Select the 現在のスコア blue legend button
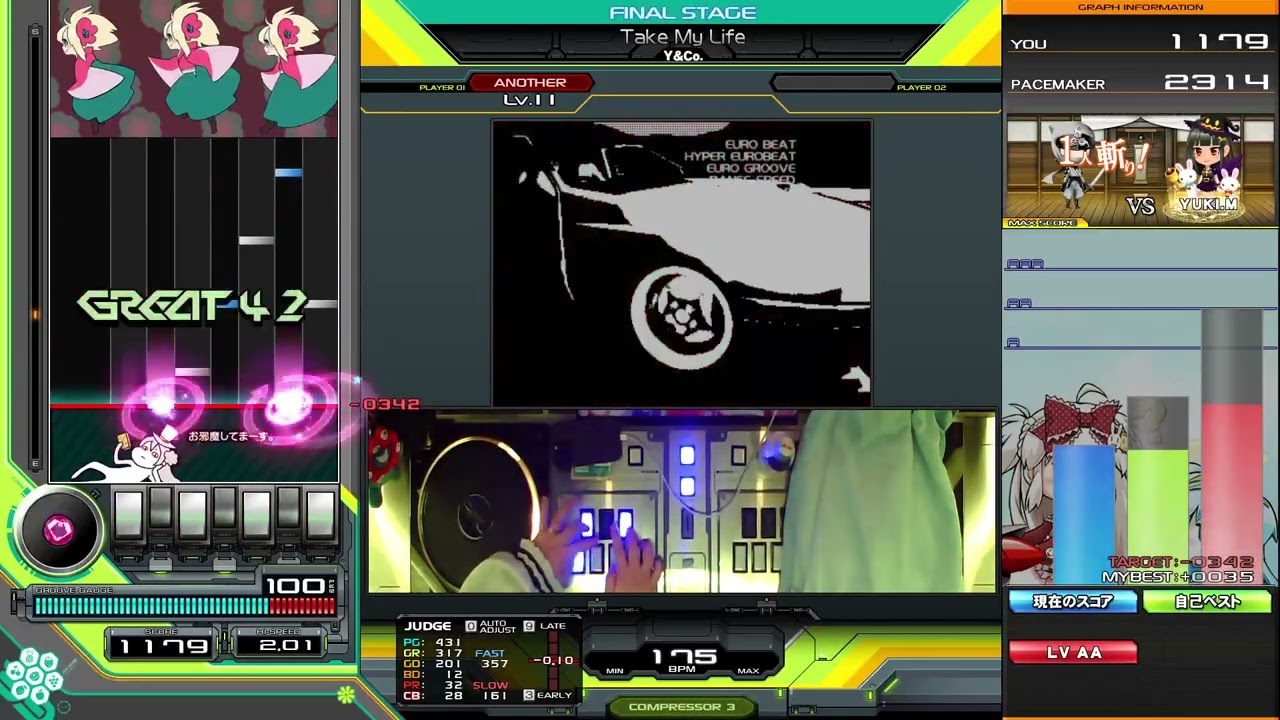Image resolution: width=1280 pixels, height=720 pixels. (1073, 601)
